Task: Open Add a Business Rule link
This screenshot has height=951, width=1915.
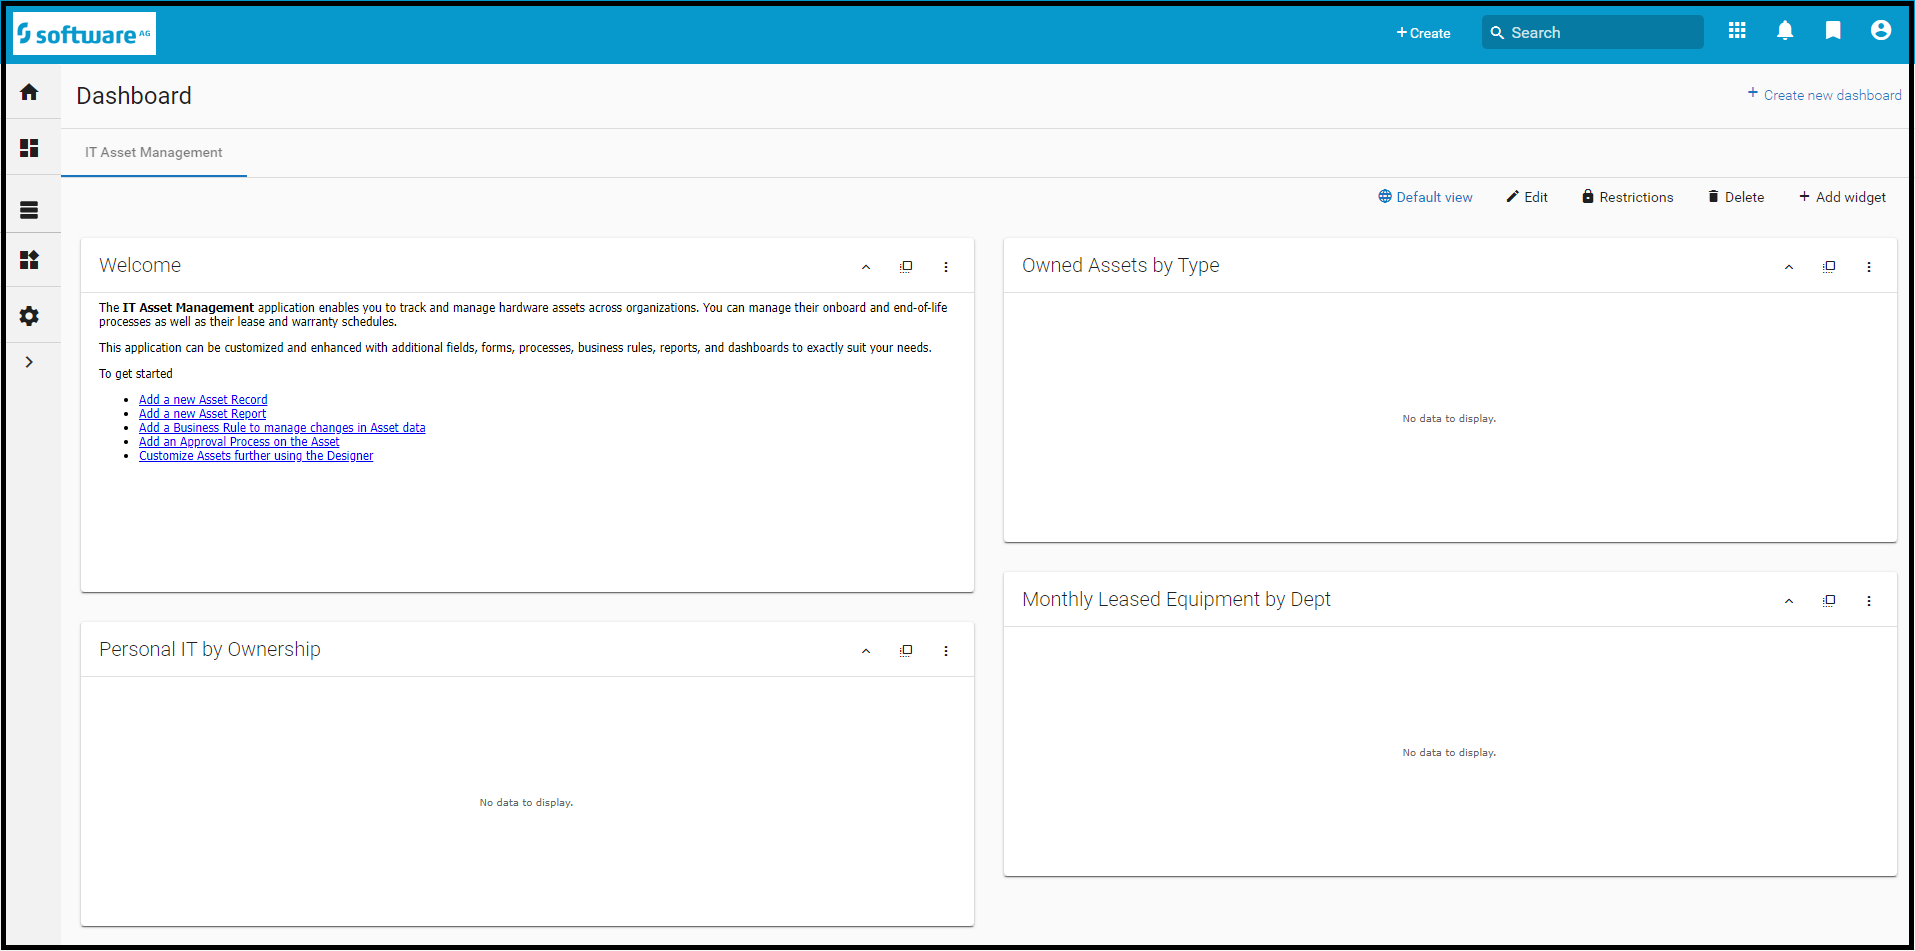Action: click(x=282, y=428)
